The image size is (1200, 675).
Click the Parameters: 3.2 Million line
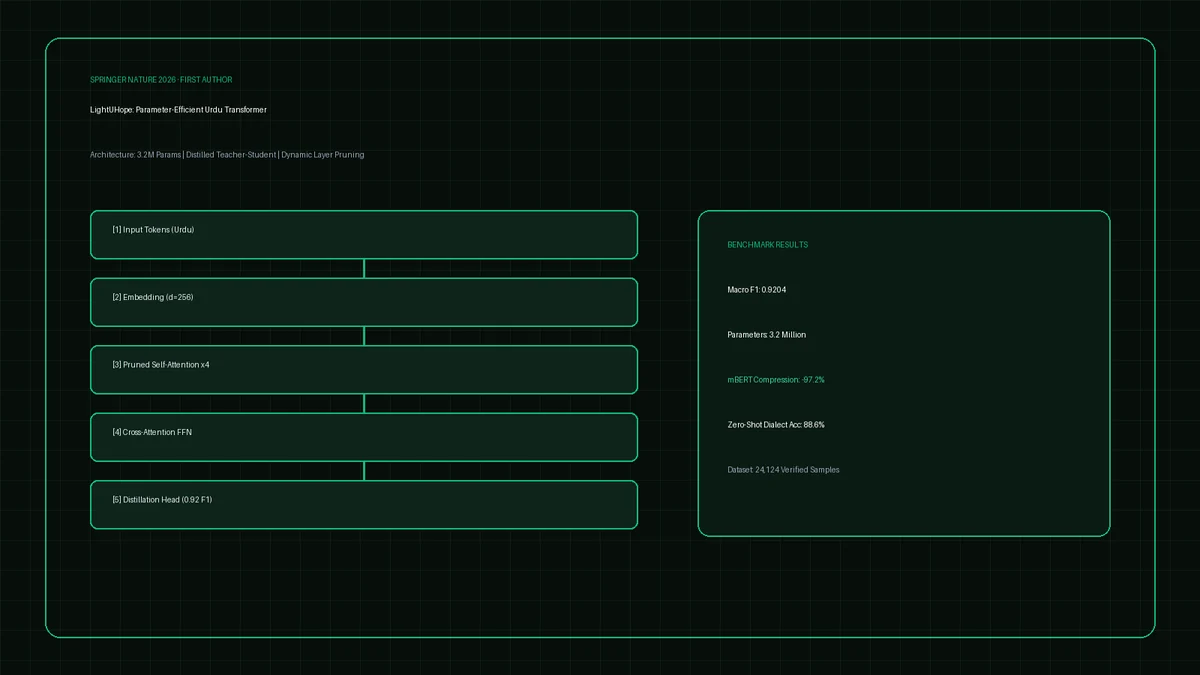tap(767, 335)
